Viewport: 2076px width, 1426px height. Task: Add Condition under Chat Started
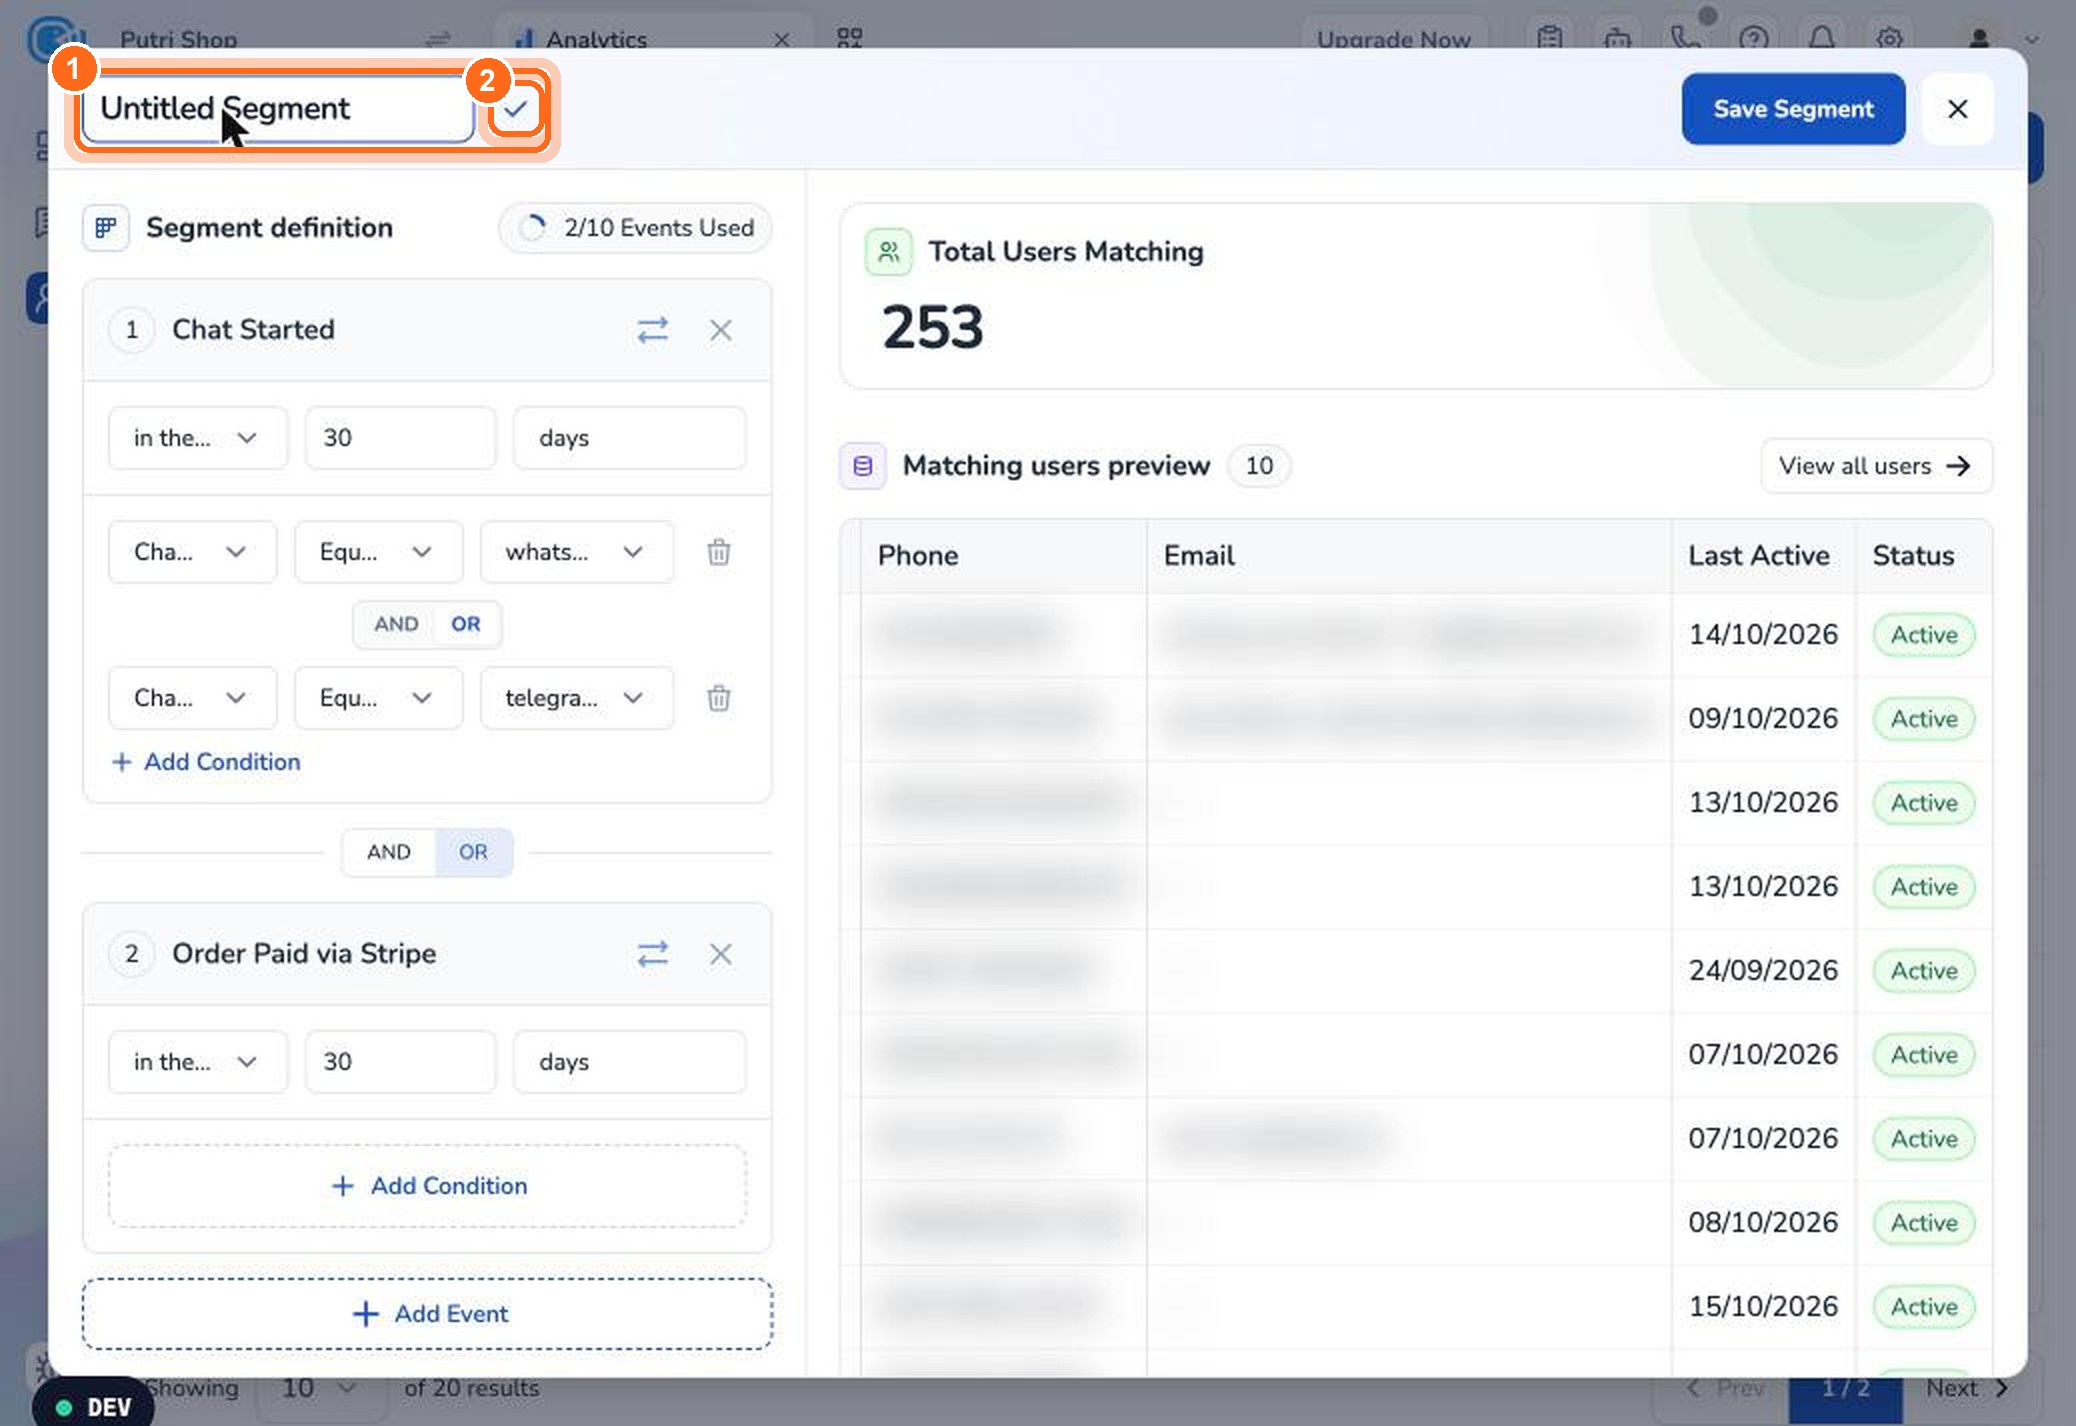click(206, 762)
